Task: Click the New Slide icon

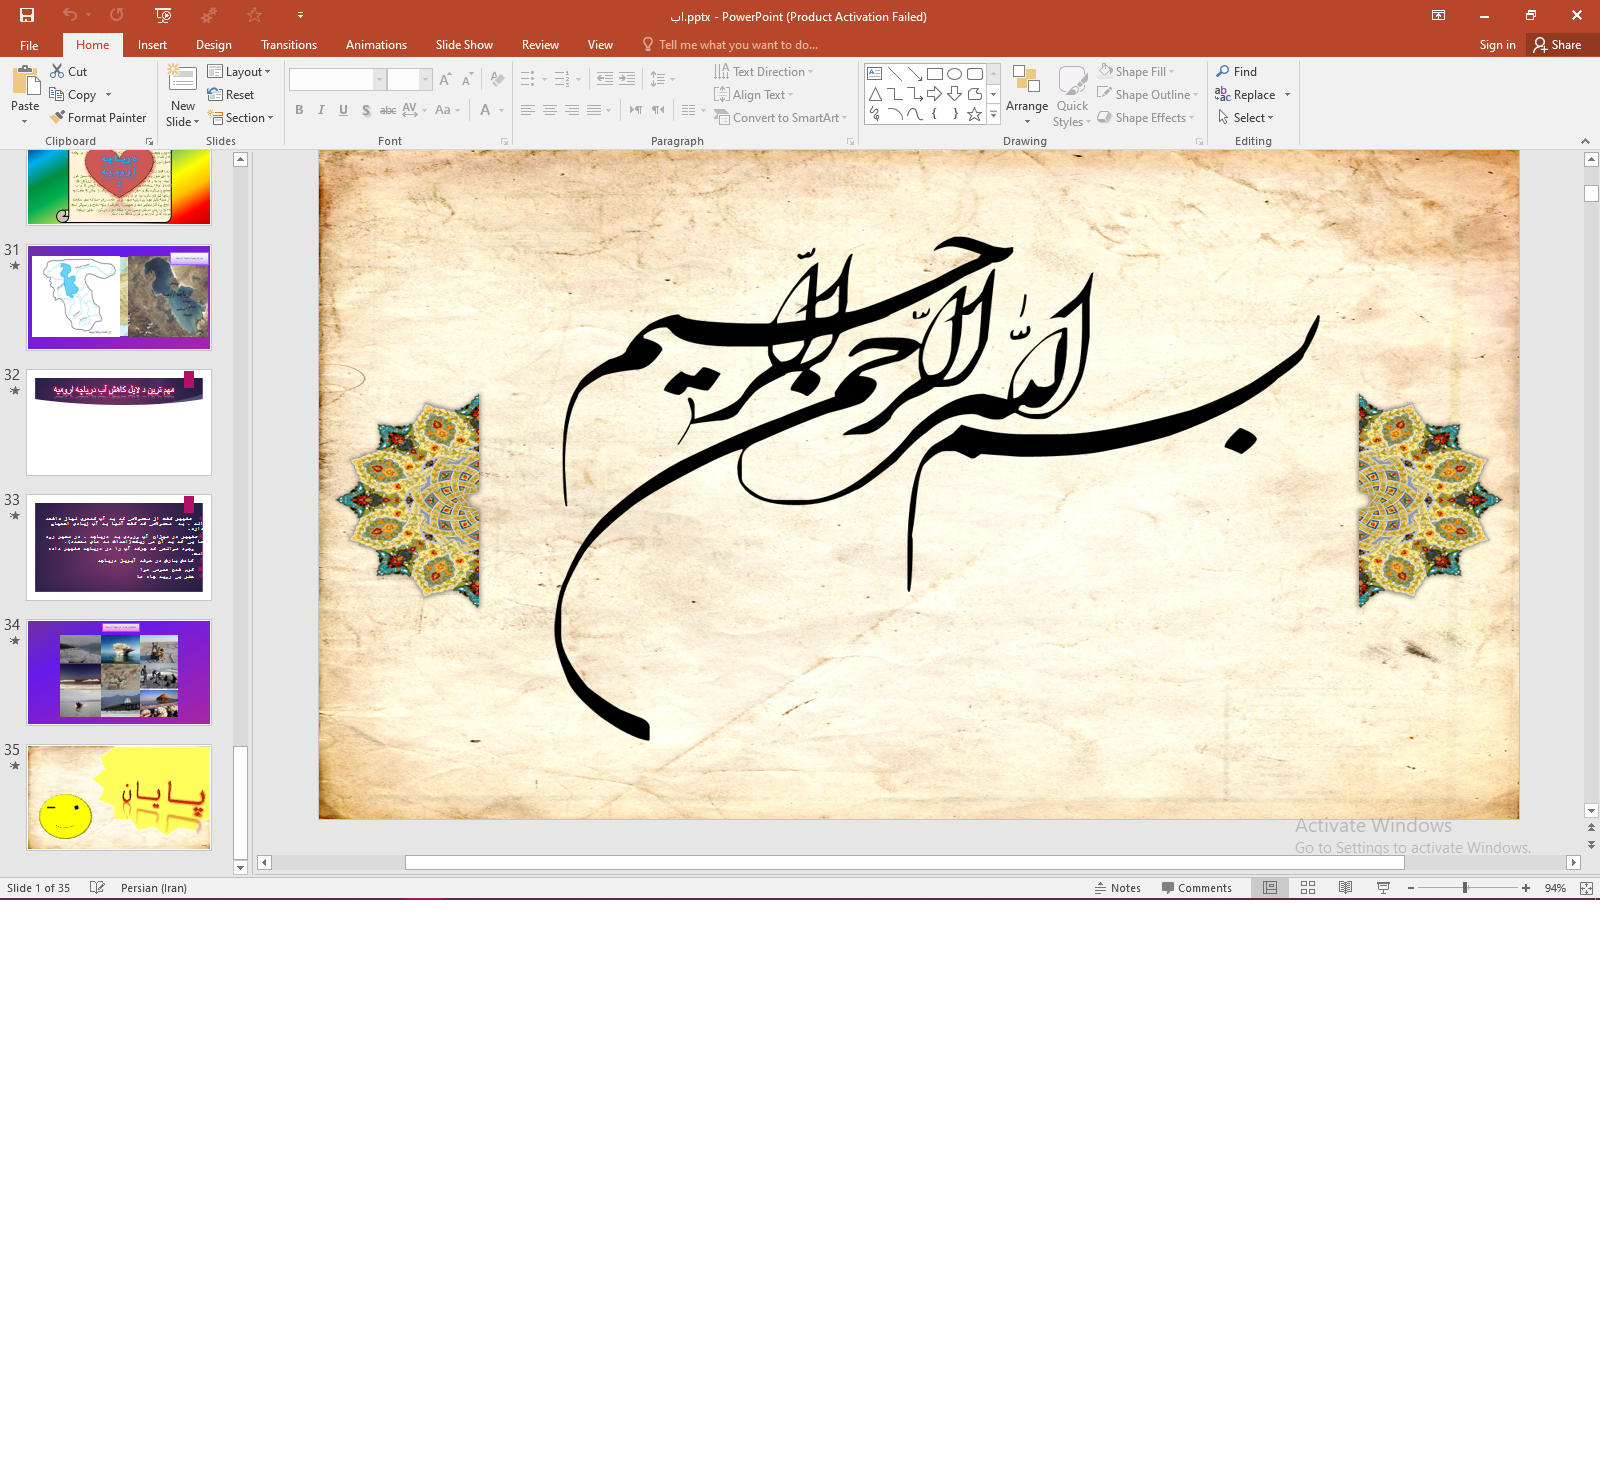Action: click(x=182, y=78)
